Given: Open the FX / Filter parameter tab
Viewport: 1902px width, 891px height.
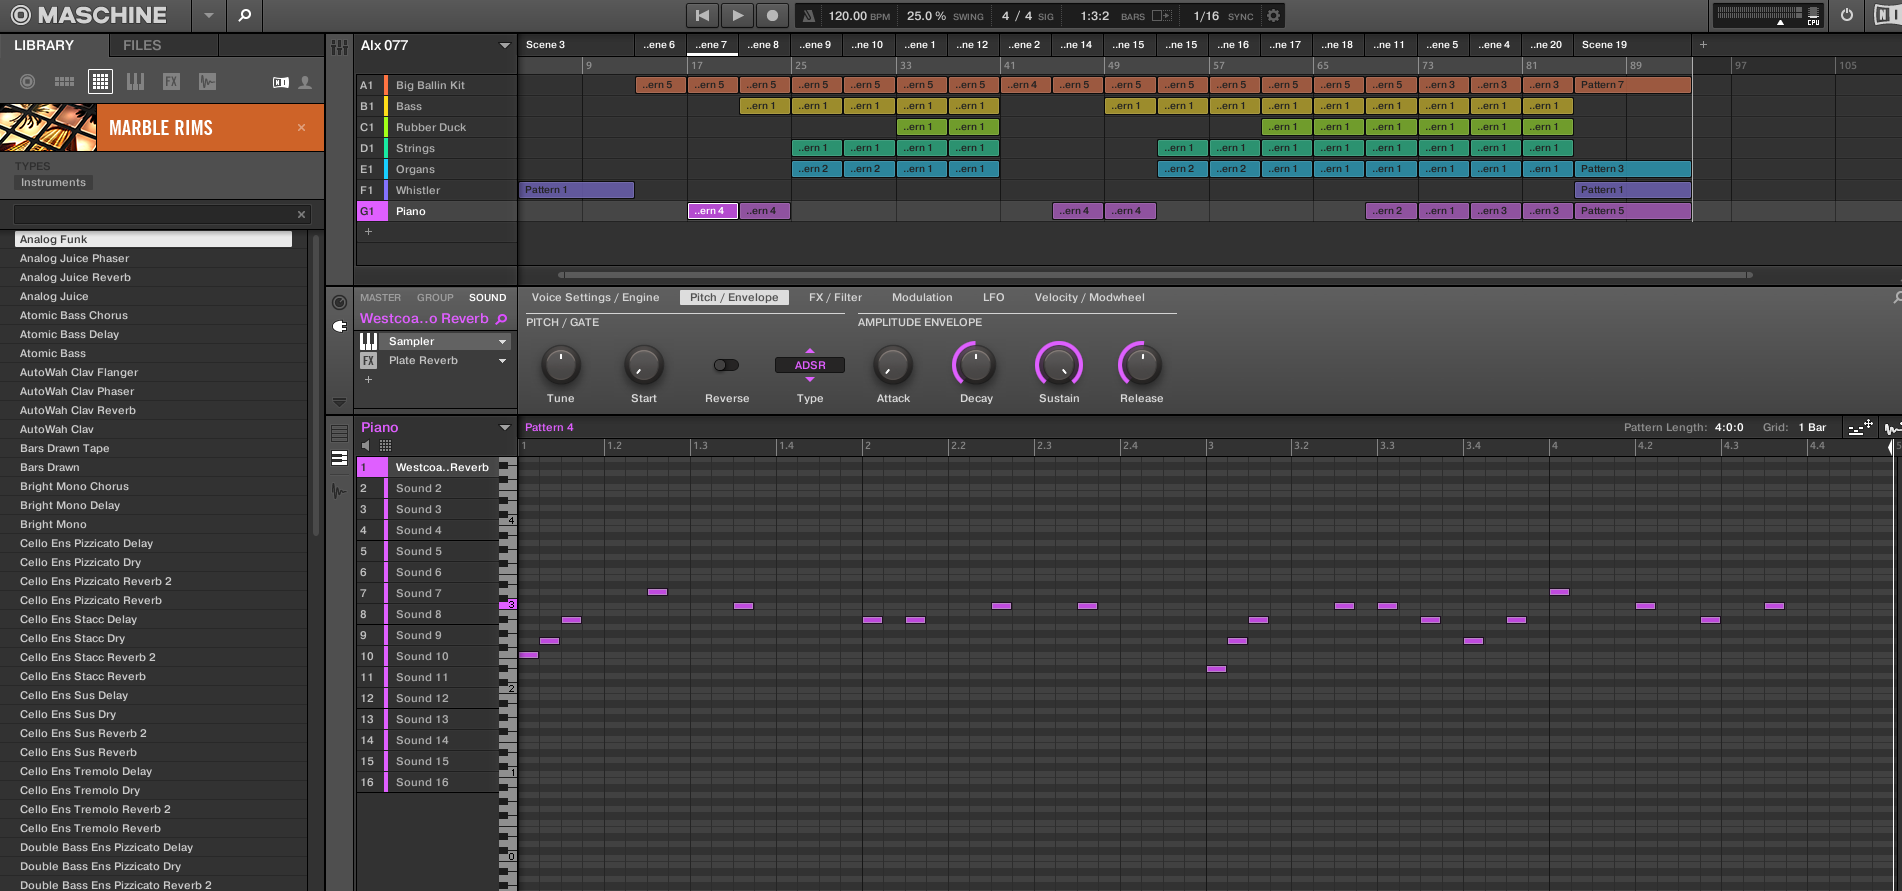Looking at the screenshot, I should (x=835, y=297).
